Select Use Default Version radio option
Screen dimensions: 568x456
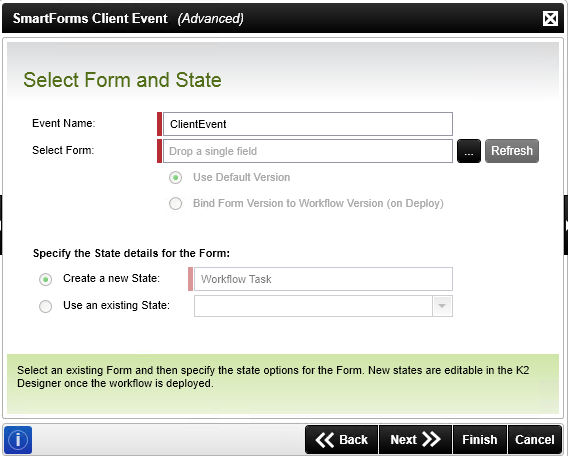176,177
